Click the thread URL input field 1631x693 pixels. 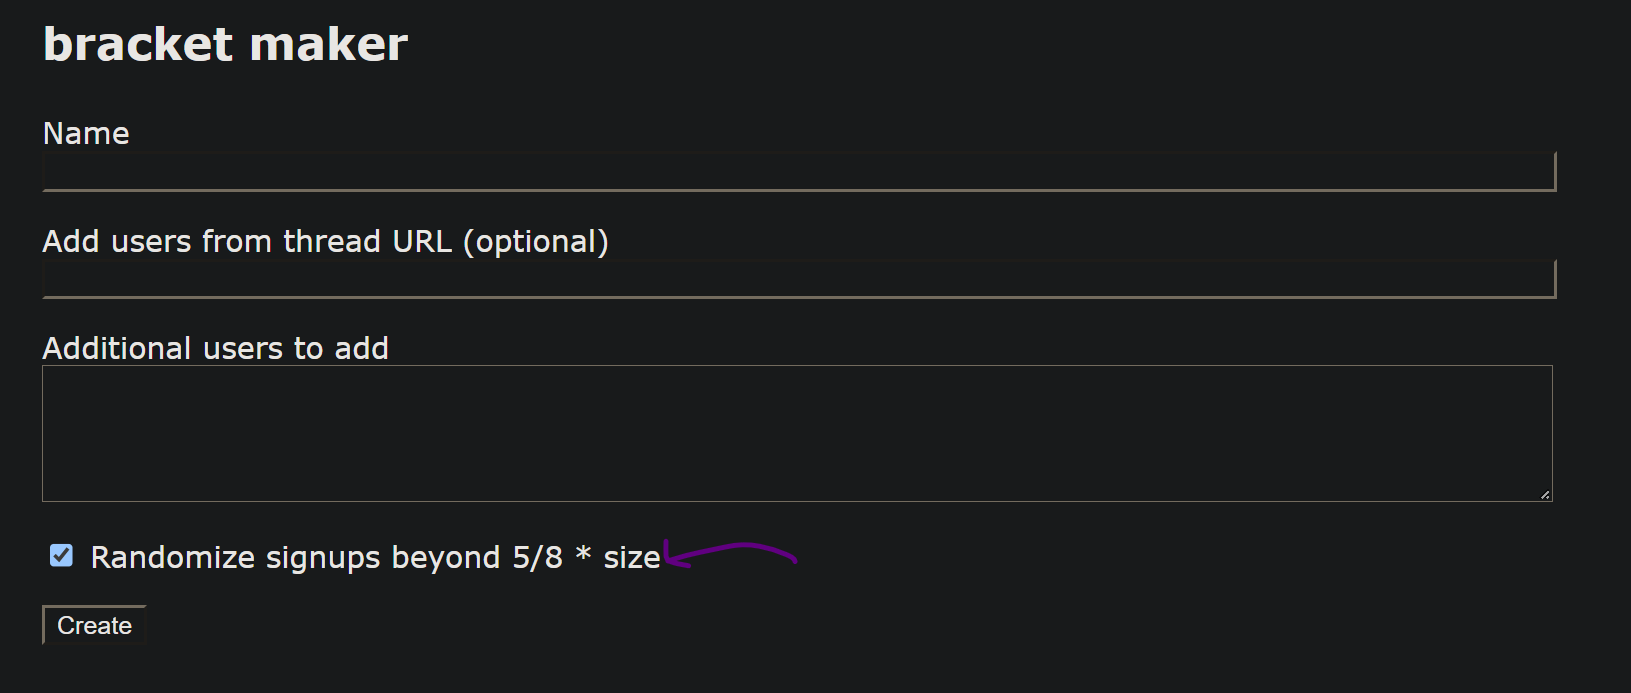pos(798,279)
